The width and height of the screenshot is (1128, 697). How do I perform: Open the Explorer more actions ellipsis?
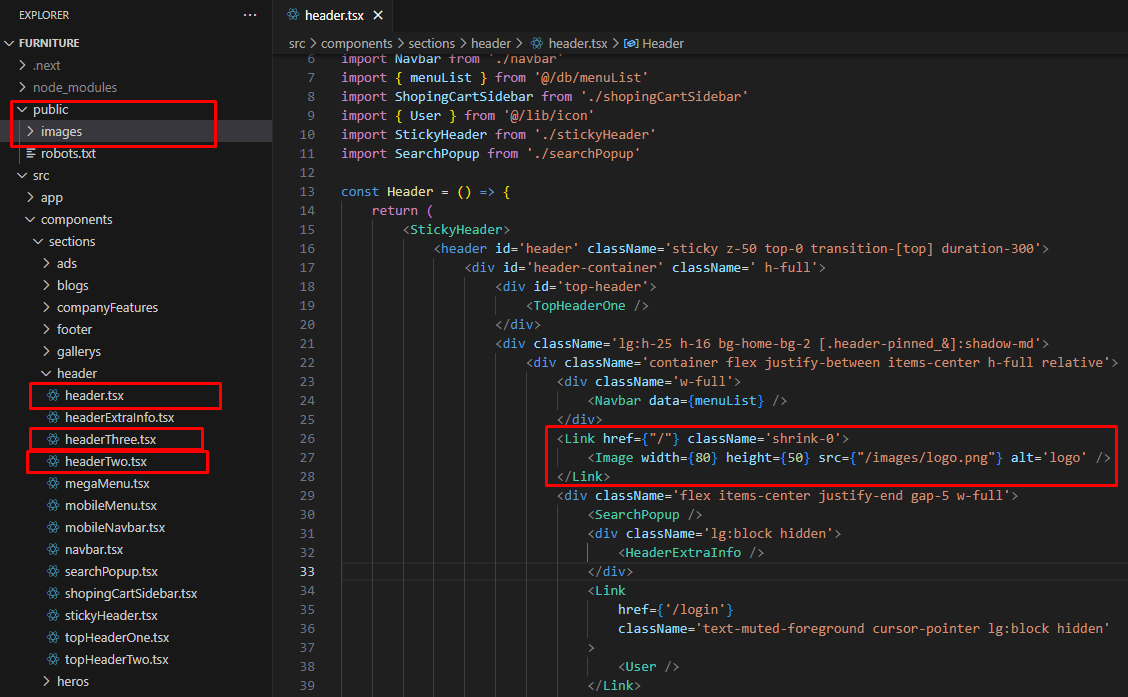(250, 15)
